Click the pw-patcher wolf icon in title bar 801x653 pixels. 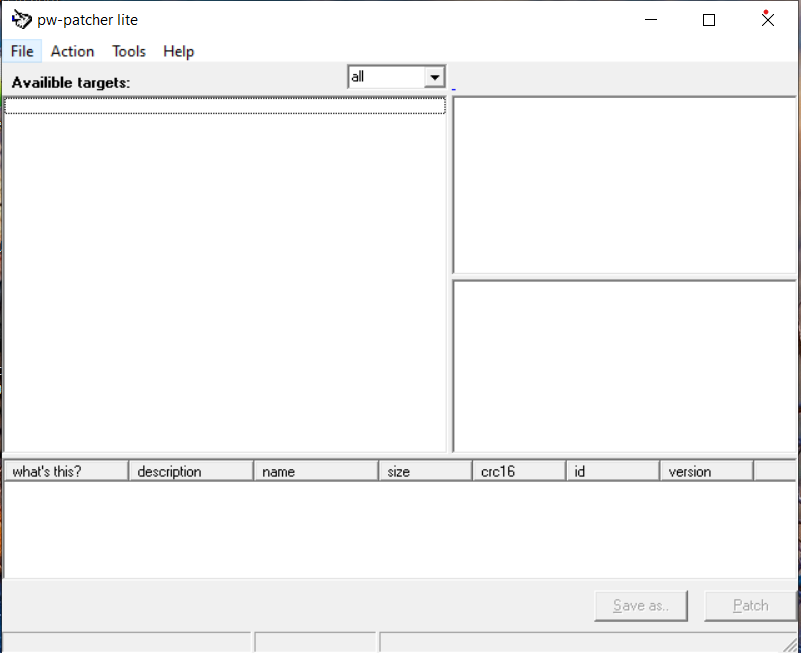(x=21, y=18)
